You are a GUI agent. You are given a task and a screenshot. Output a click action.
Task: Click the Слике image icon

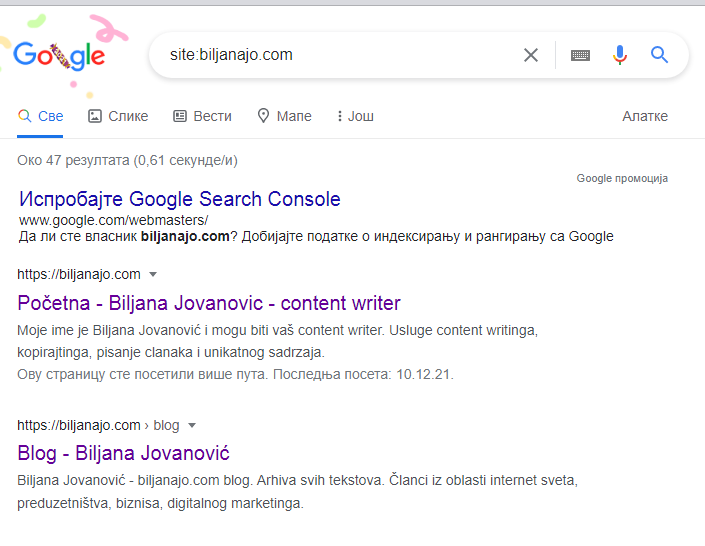(x=94, y=116)
